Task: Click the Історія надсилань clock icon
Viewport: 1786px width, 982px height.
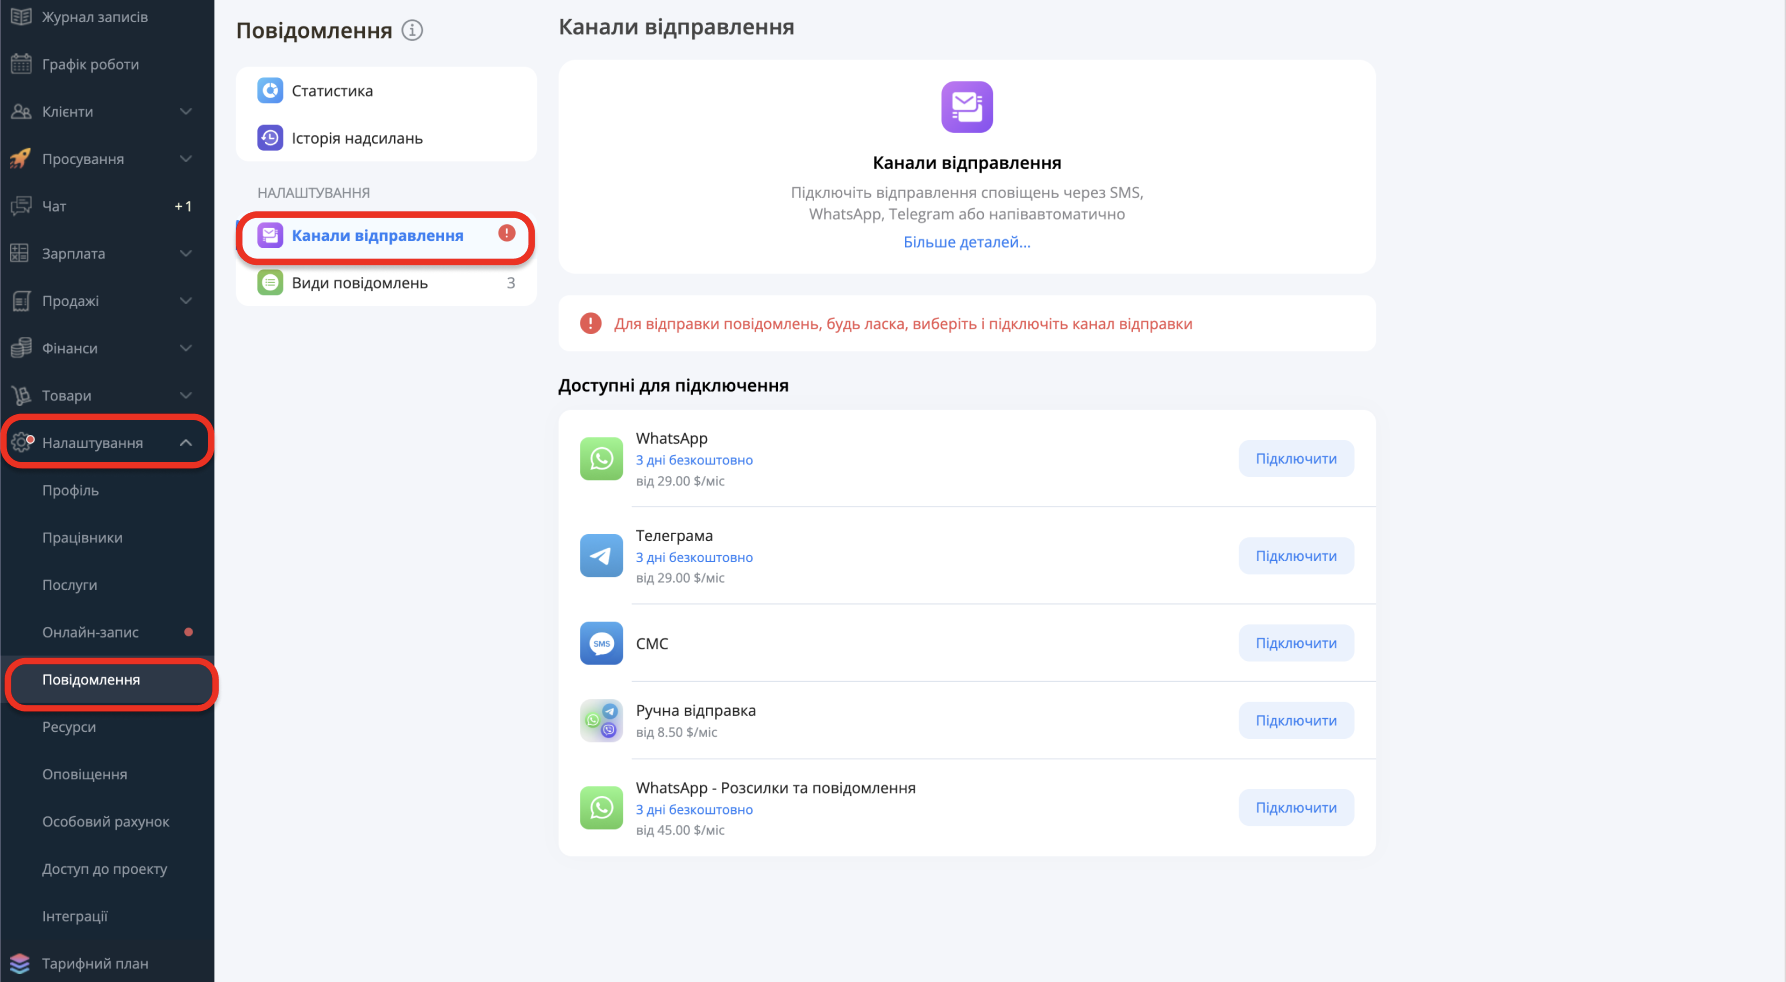Action: [x=270, y=138]
